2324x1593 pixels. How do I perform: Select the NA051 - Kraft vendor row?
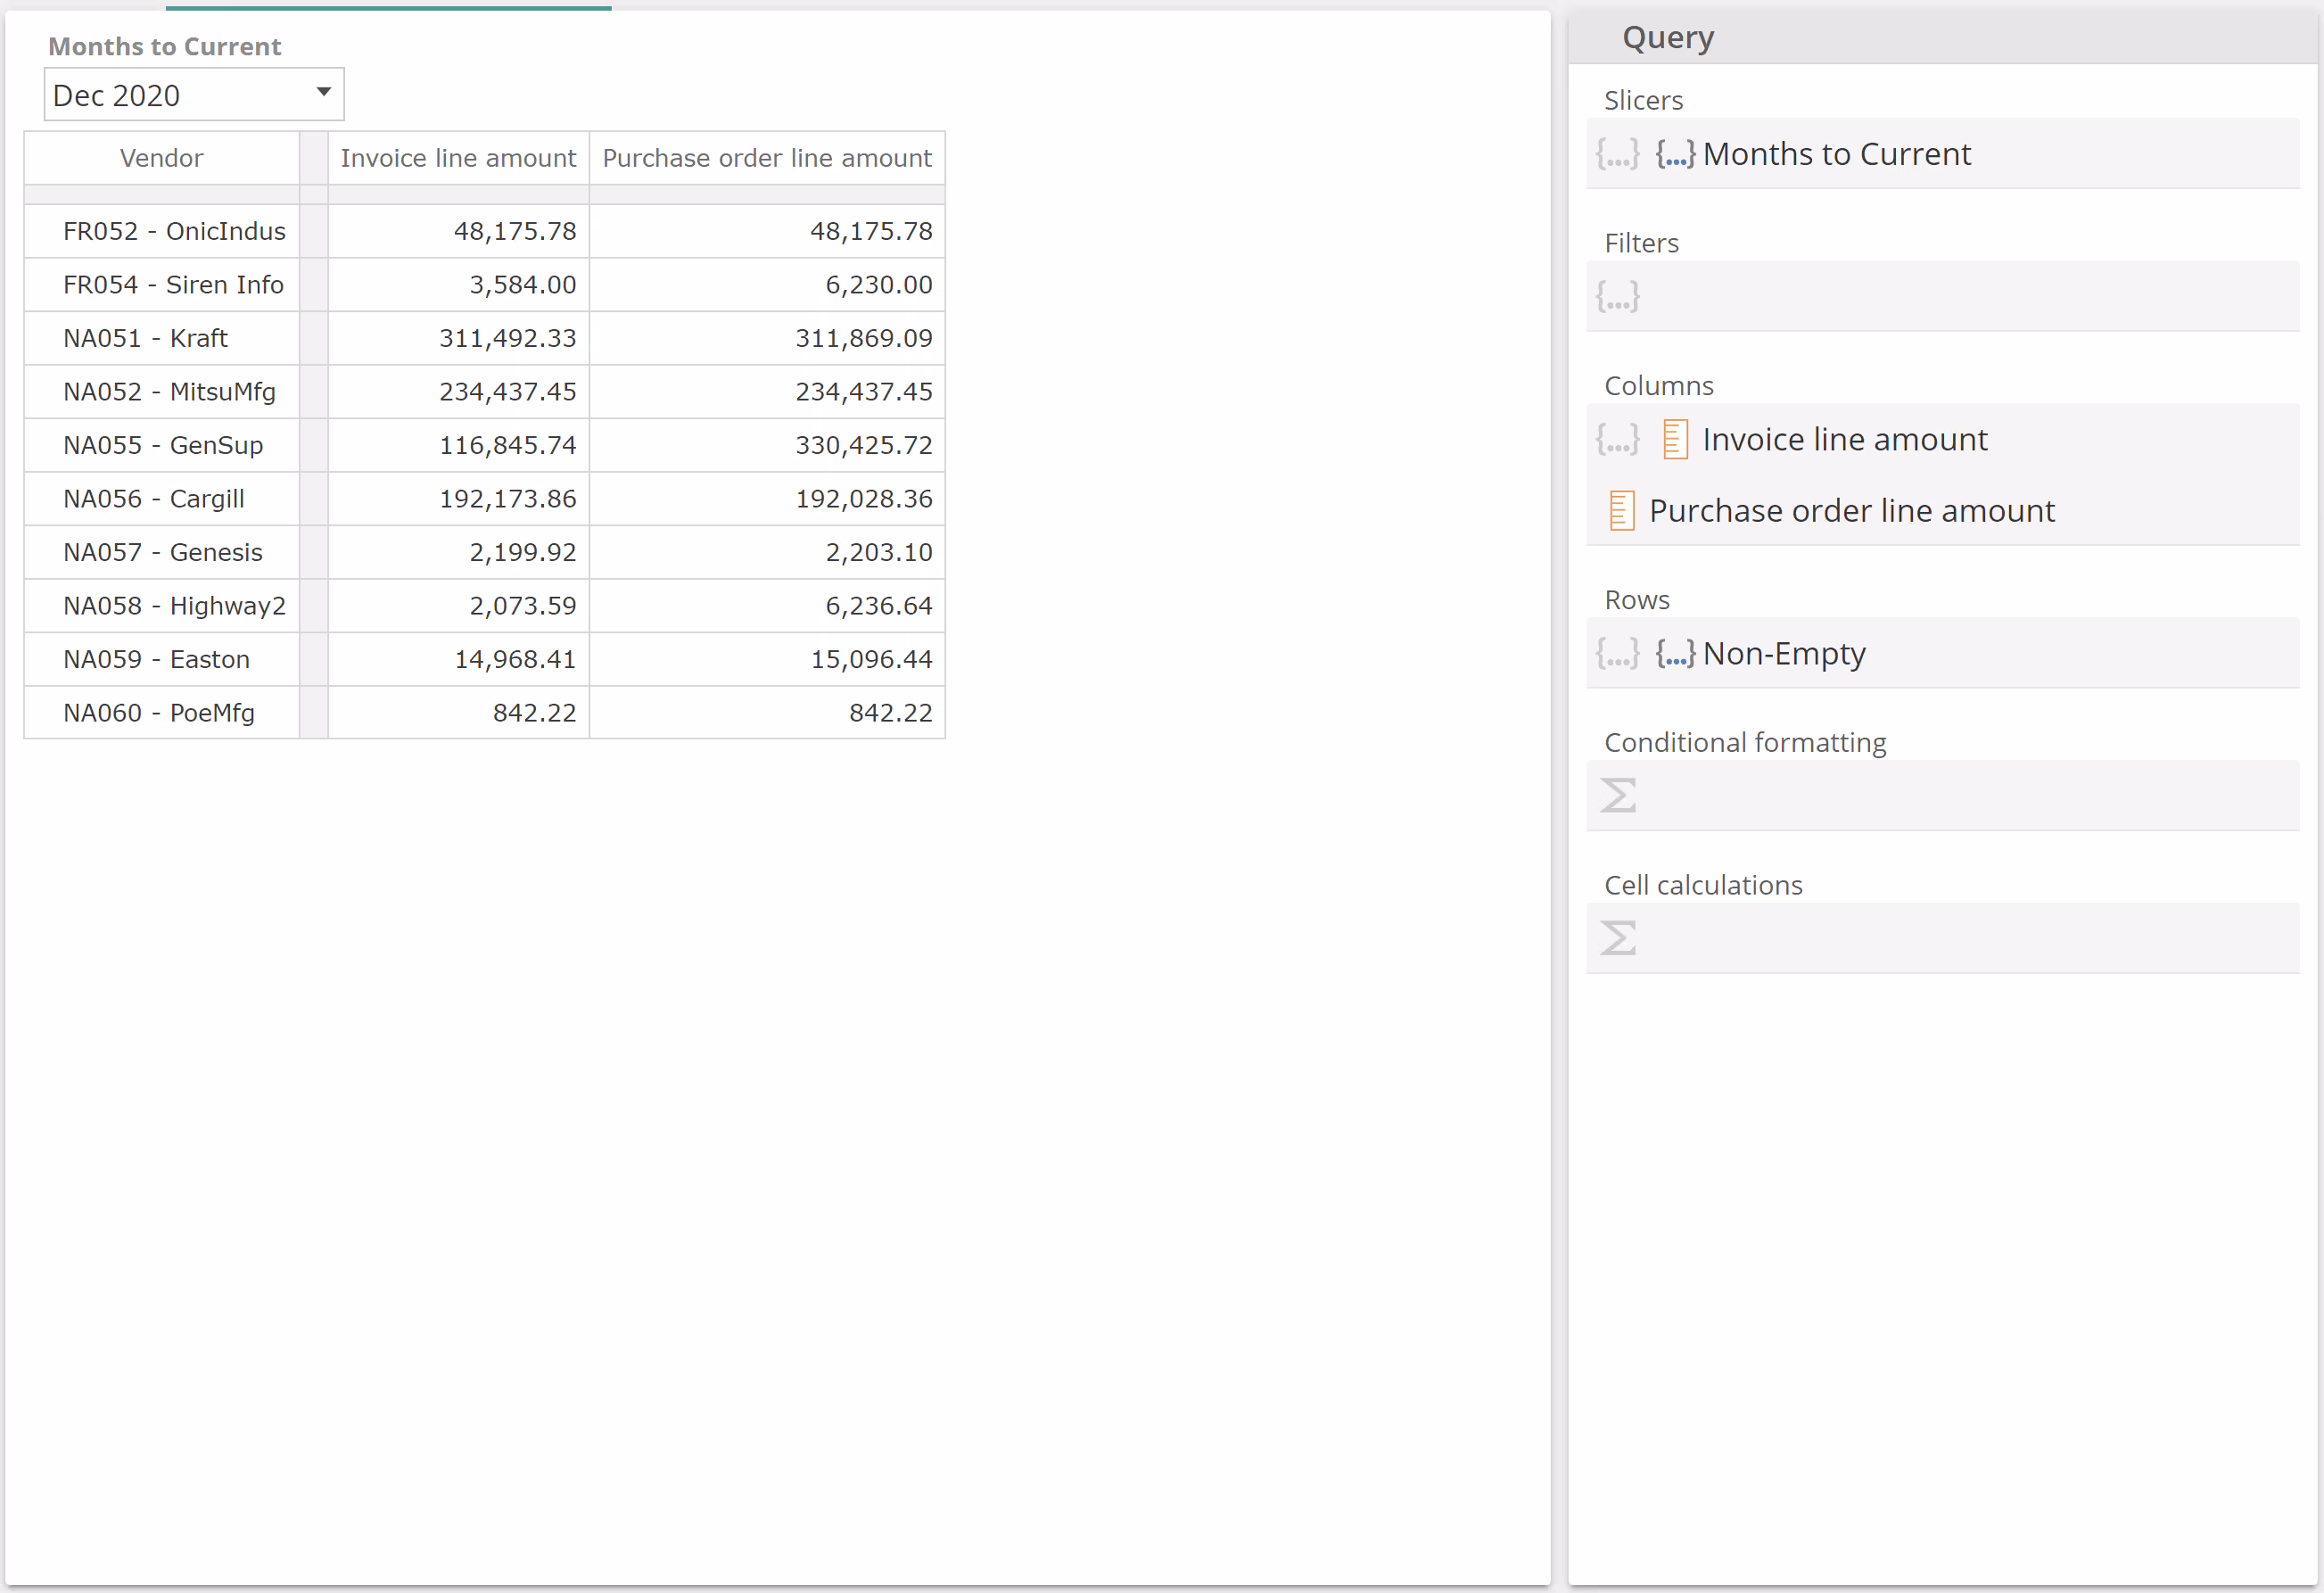point(146,338)
